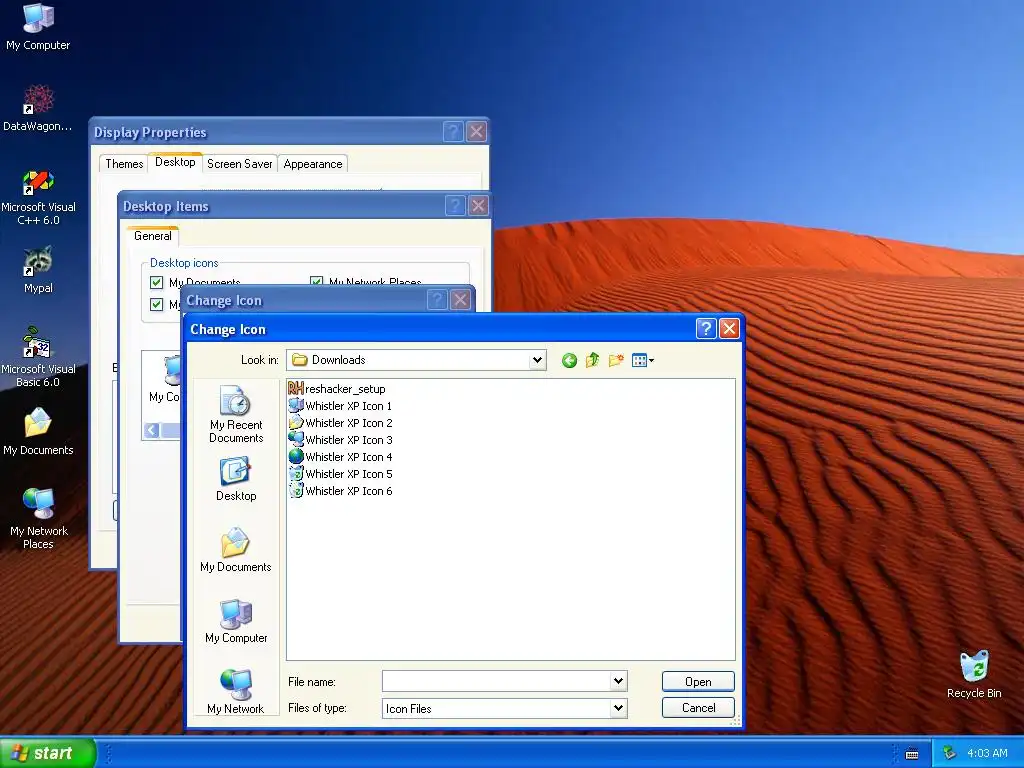Click the Help button on Display Properties

pos(453,132)
